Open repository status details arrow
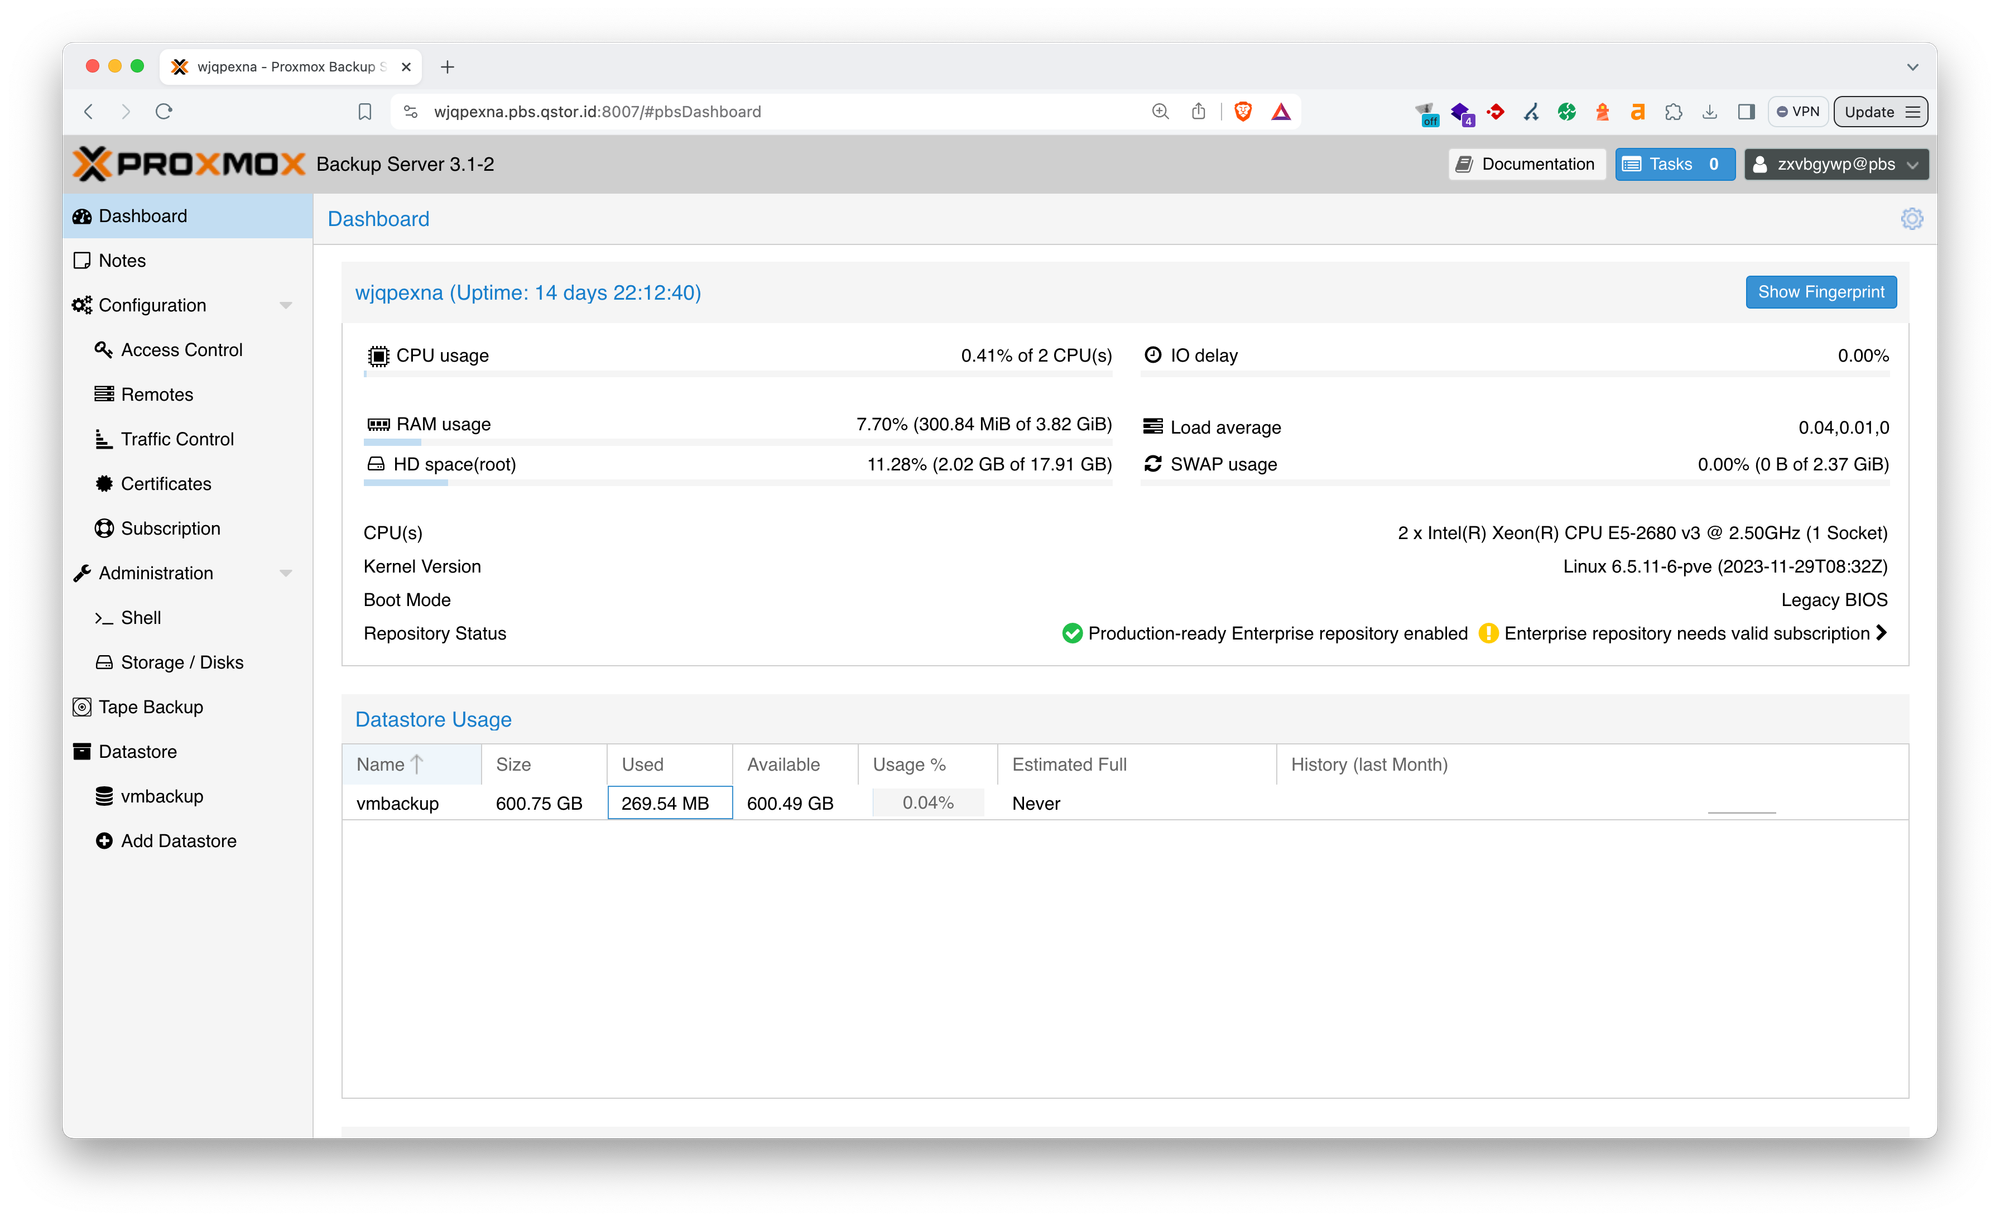This screenshot has height=1221, width=2000. [1881, 633]
